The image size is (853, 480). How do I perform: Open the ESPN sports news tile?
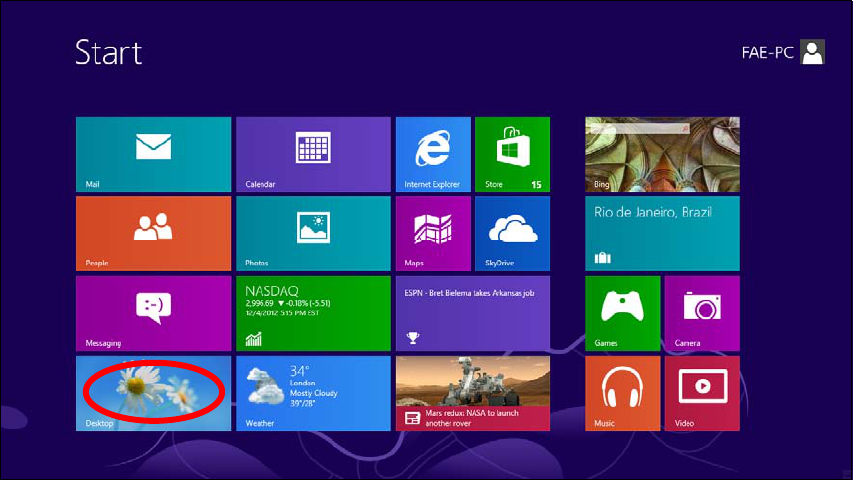pyautogui.click(x=473, y=313)
